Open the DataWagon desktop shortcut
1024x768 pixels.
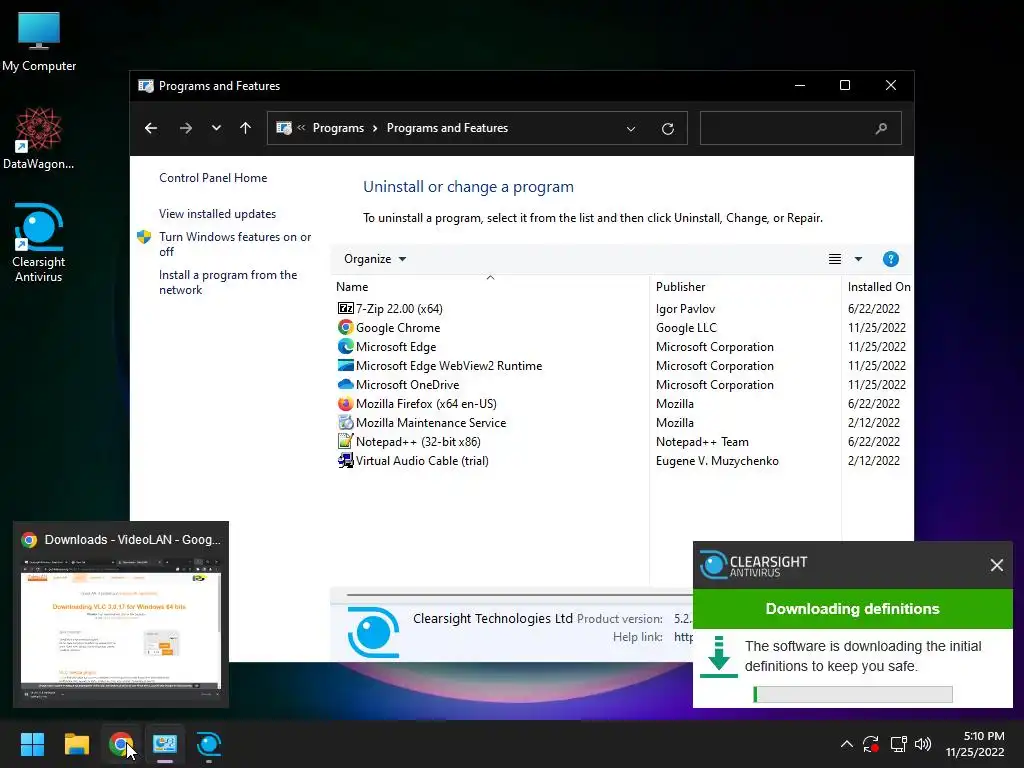[x=39, y=138]
